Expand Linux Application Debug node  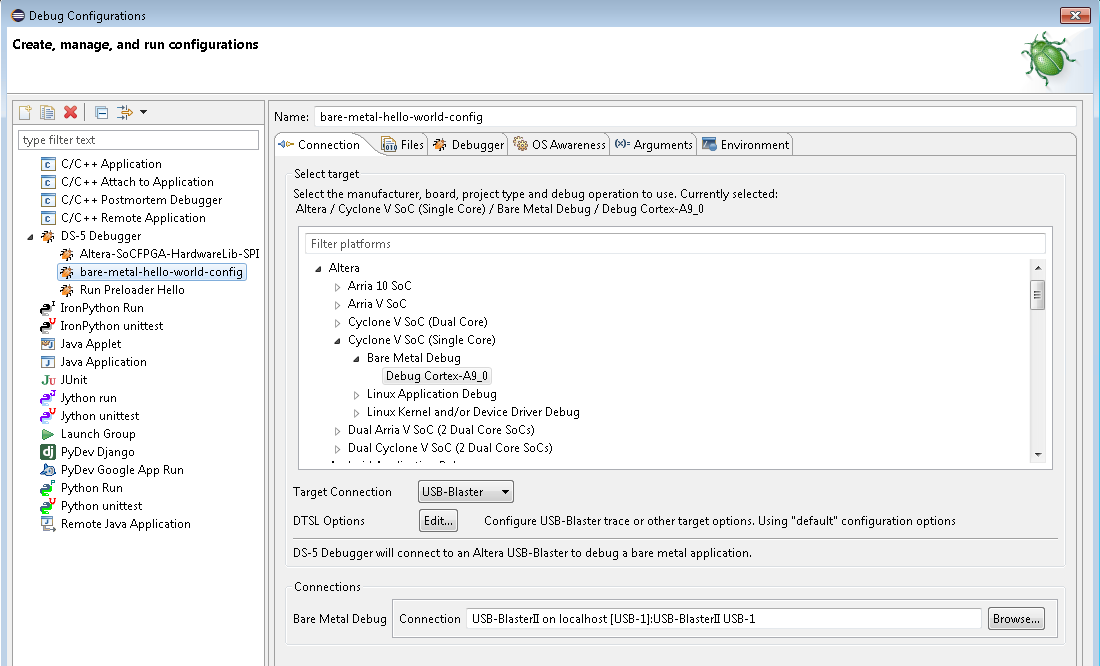point(356,395)
